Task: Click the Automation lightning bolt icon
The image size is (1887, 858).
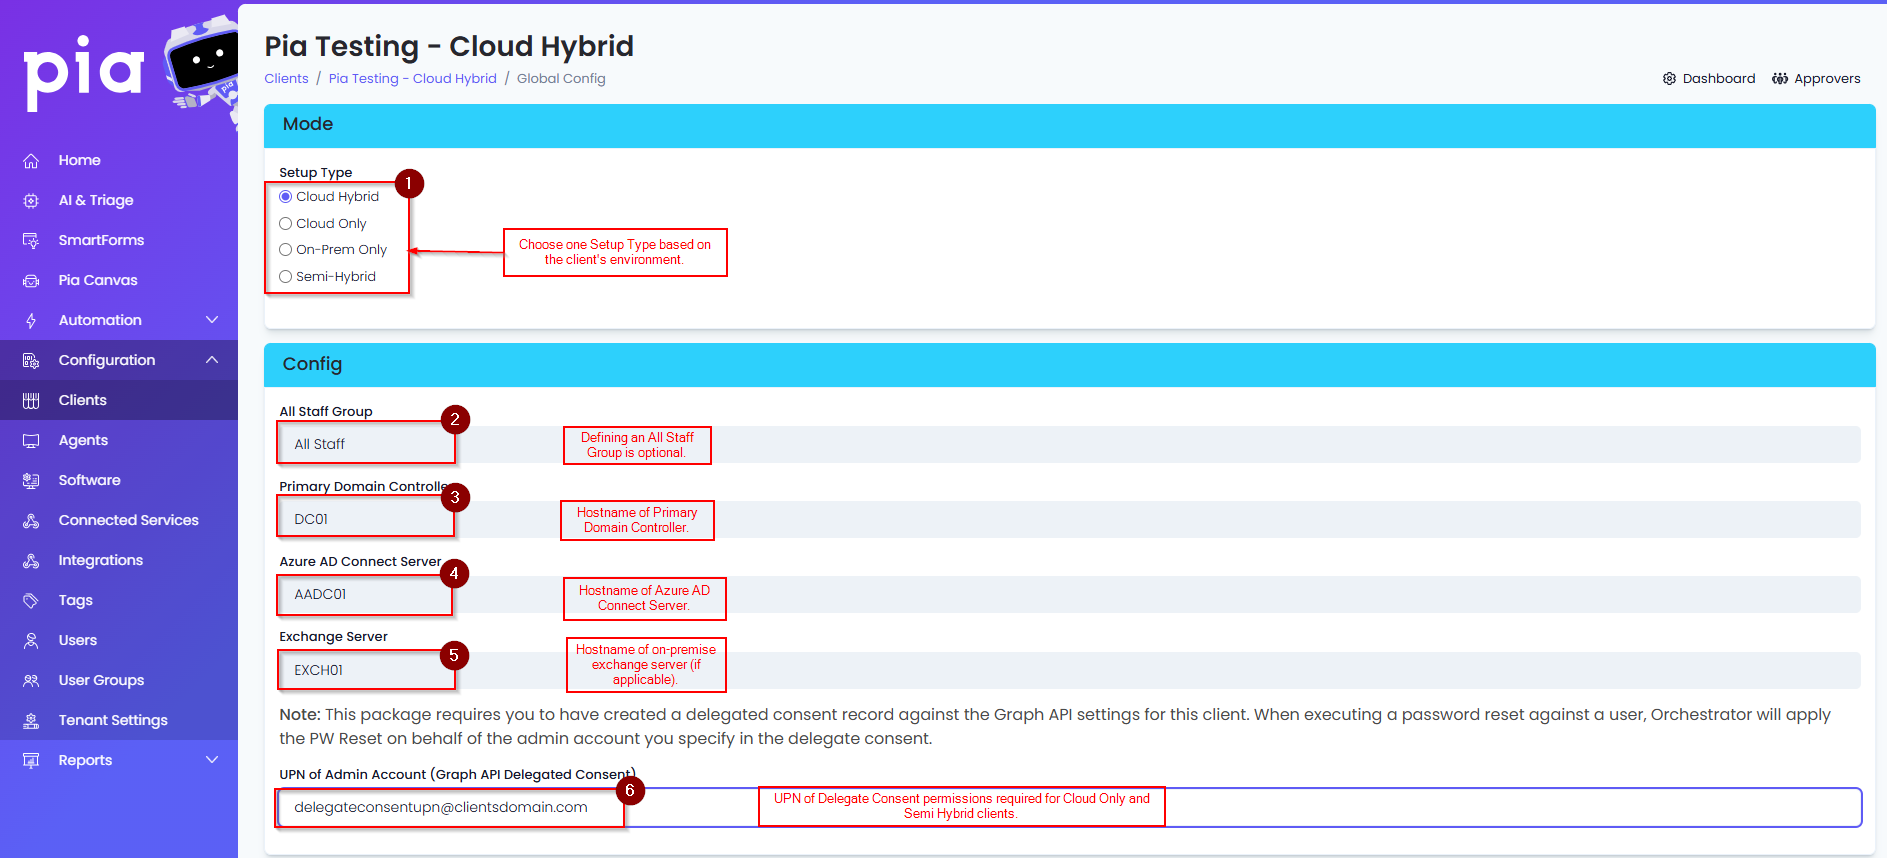Action: pyautogui.click(x=31, y=320)
